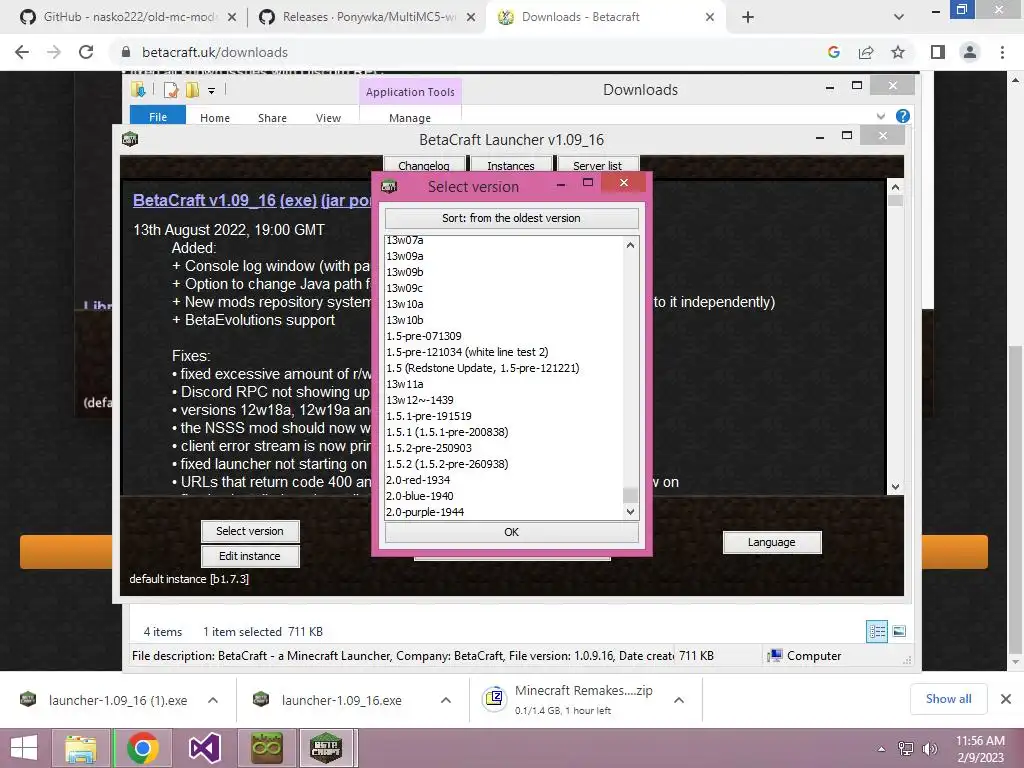Go back in browser history
The height and width of the screenshot is (768, 1024).
pos(22,52)
